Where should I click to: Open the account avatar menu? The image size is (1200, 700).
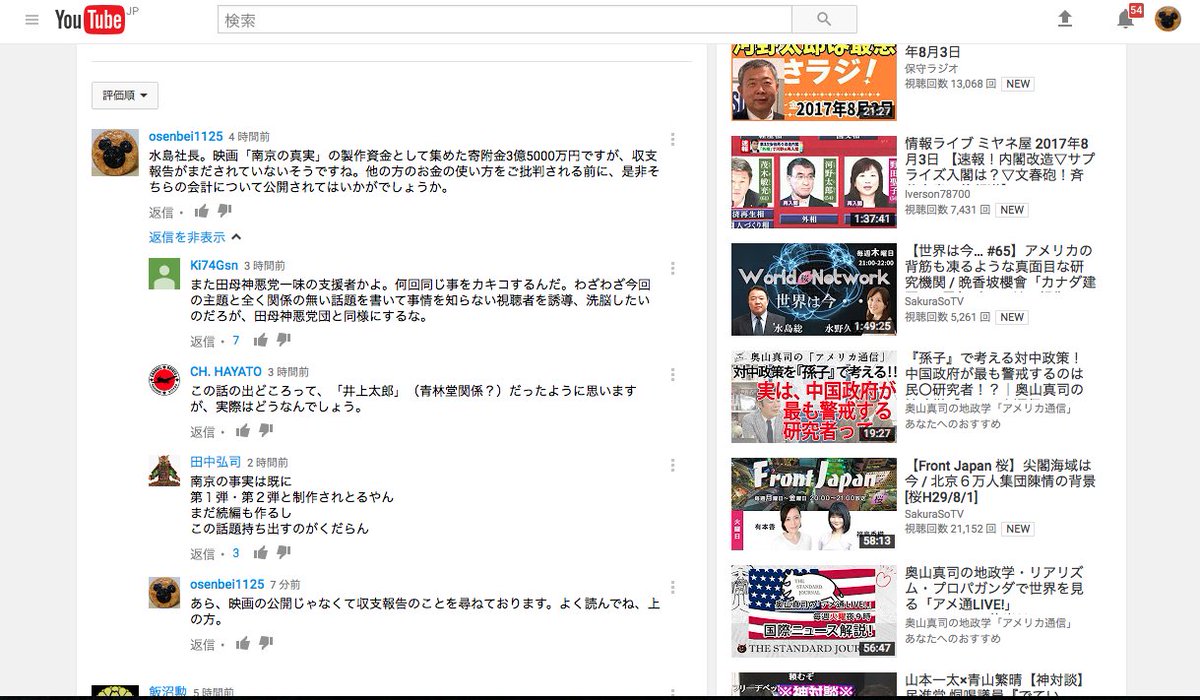click(x=1168, y=19)
